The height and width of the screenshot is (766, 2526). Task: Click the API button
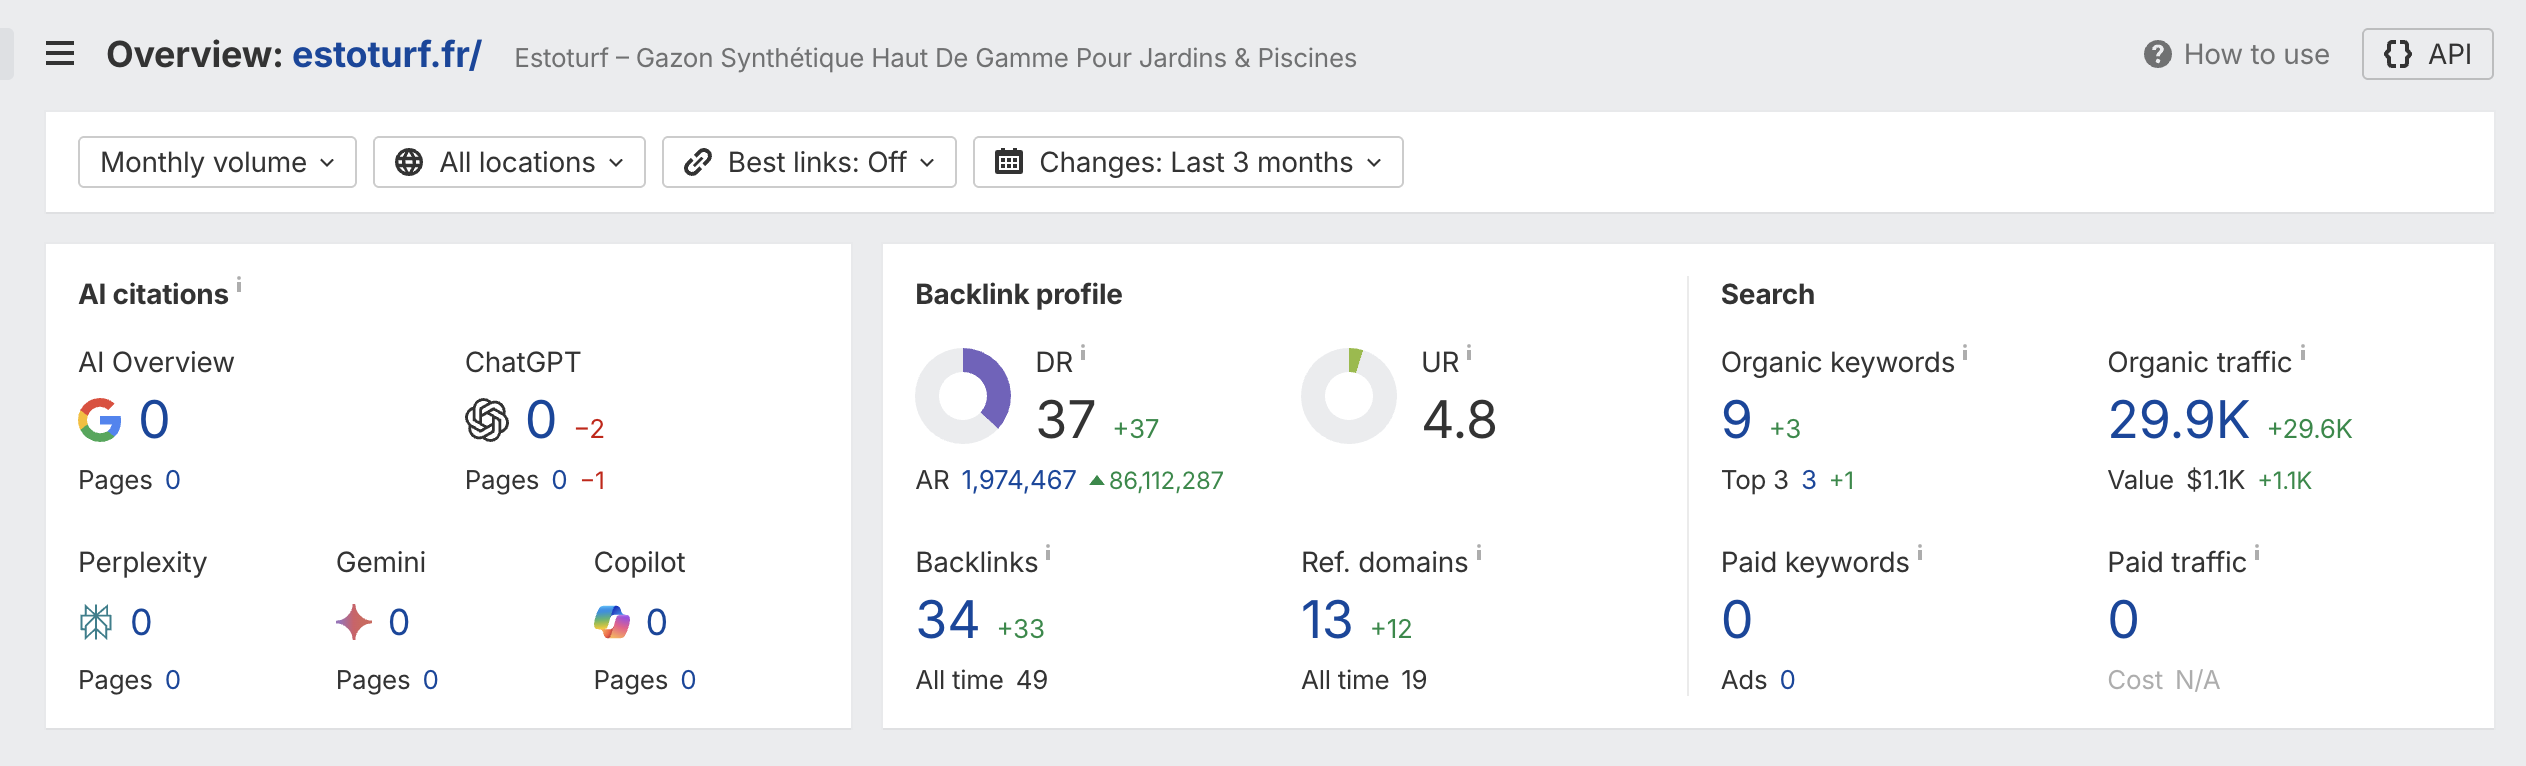tap(2427, 54)
